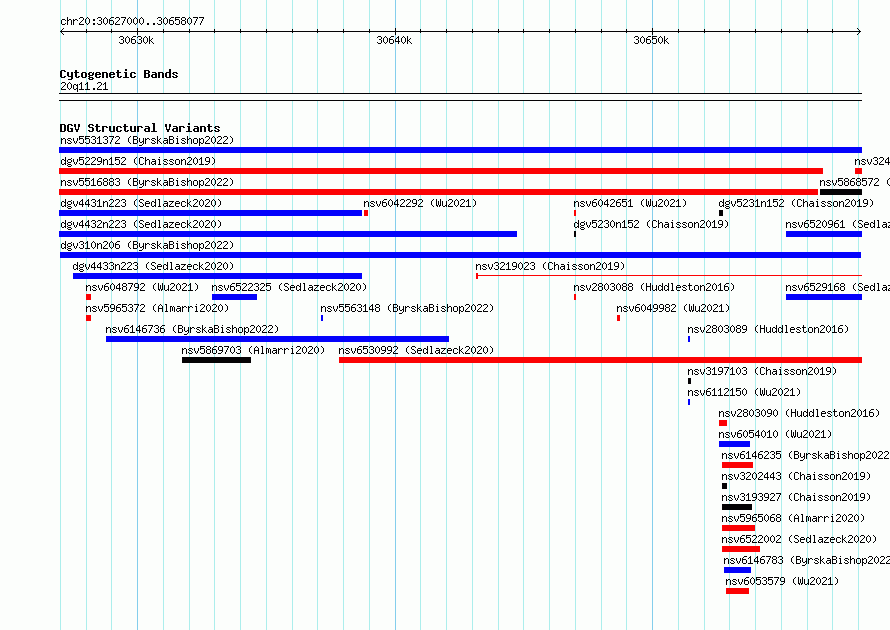
Task: Click the nsv5965068 (Almarri2020) label
Action: [793, 518]
